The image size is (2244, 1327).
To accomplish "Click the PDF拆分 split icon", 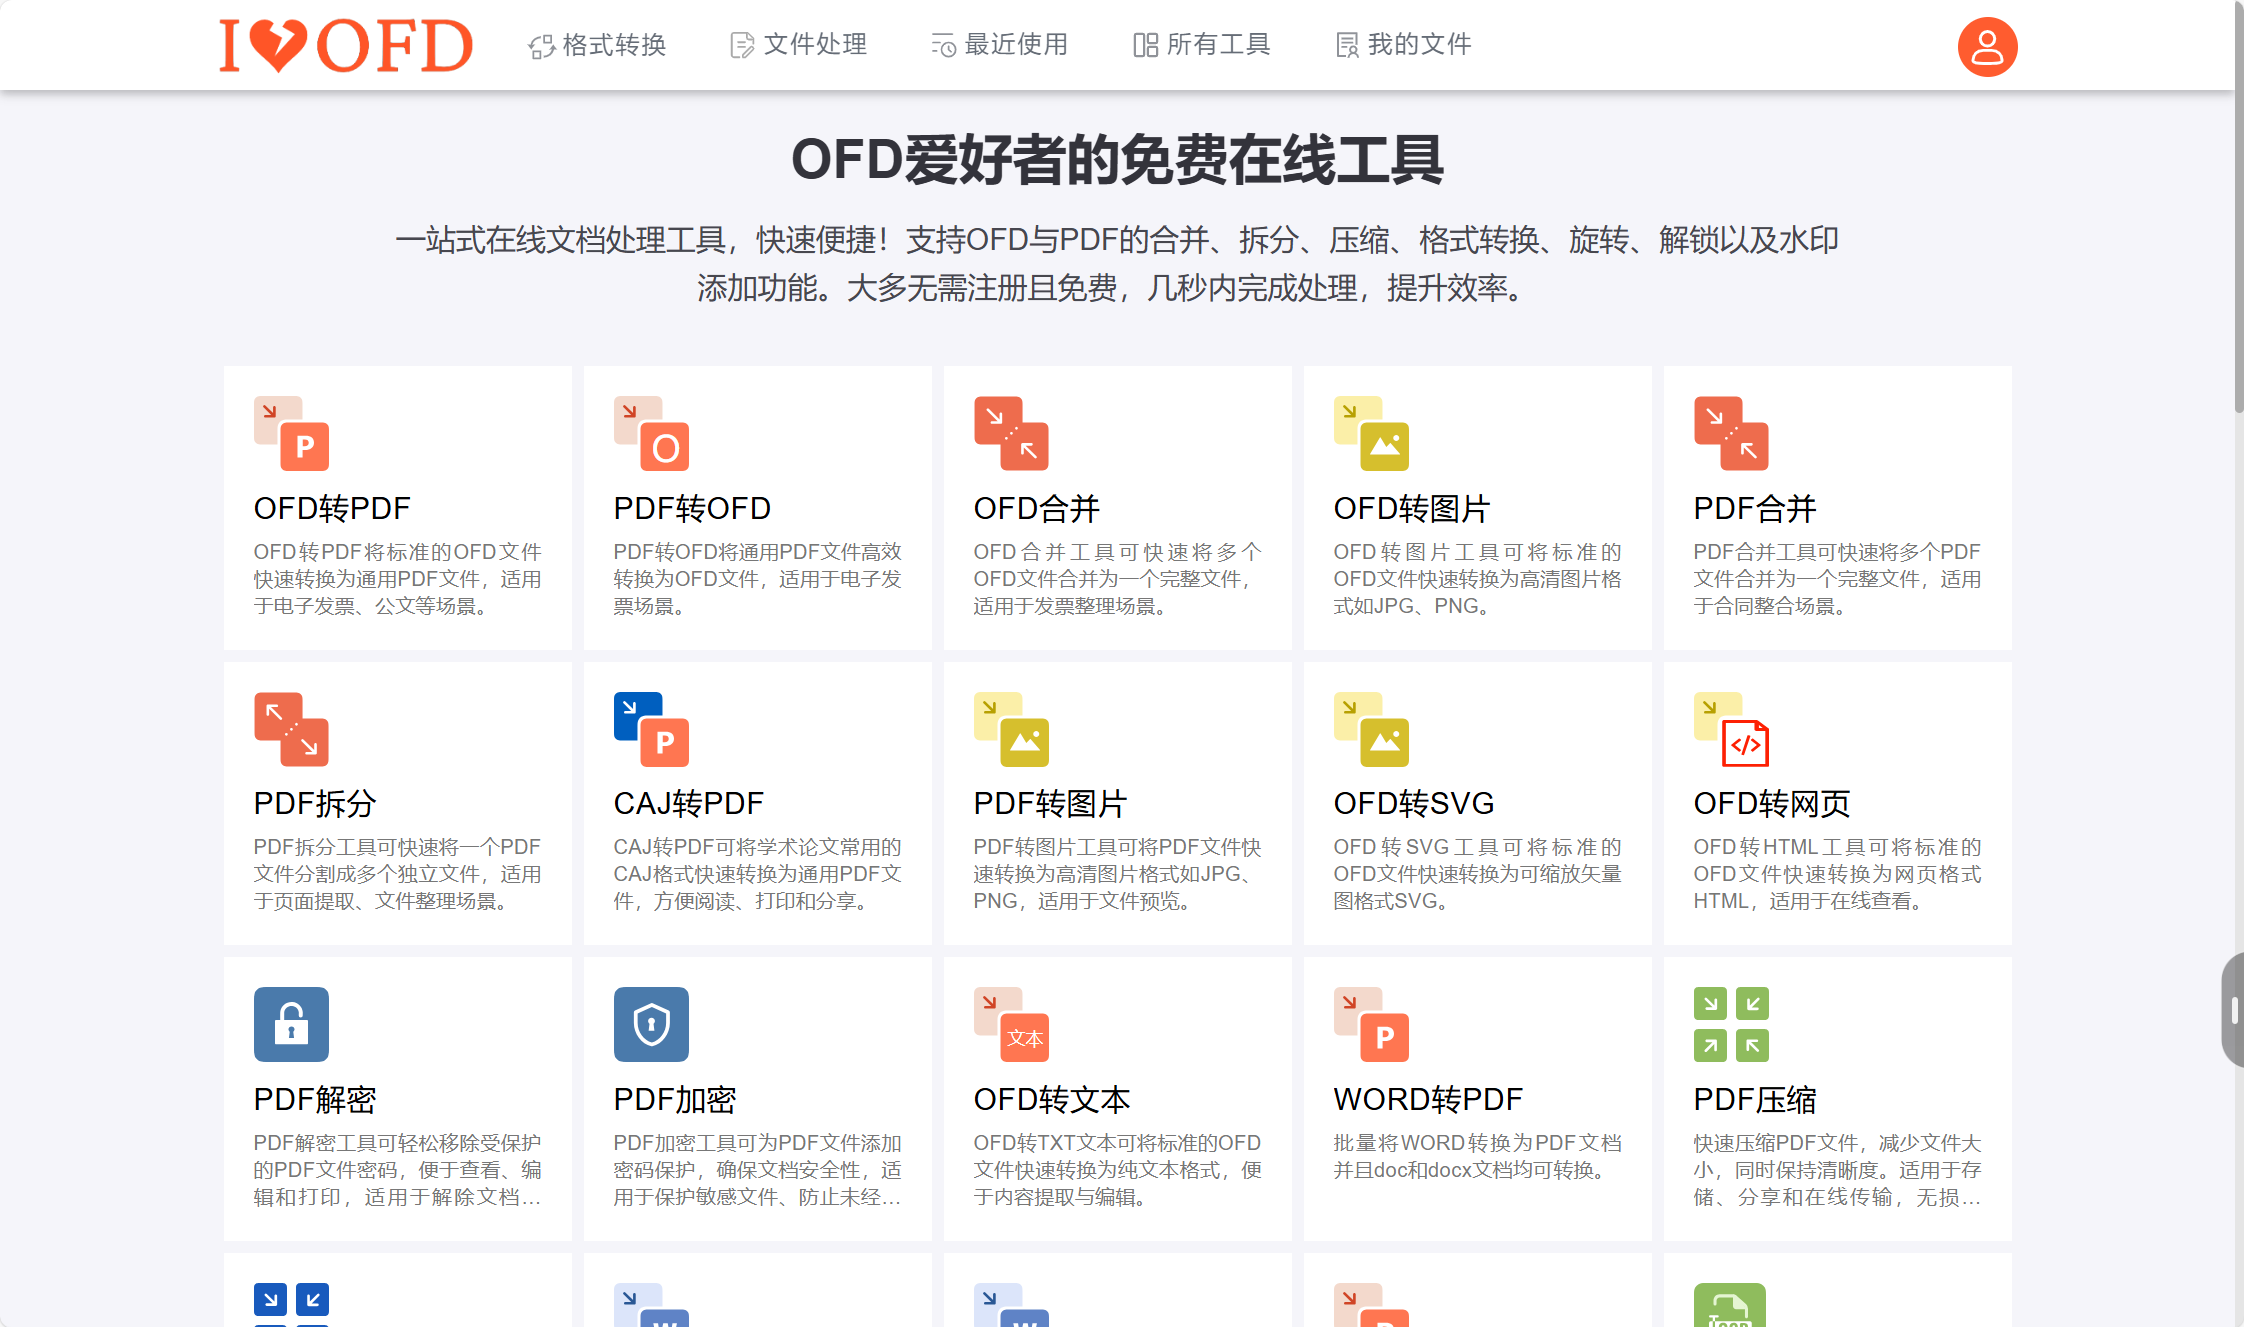I will tap(291, 729).
